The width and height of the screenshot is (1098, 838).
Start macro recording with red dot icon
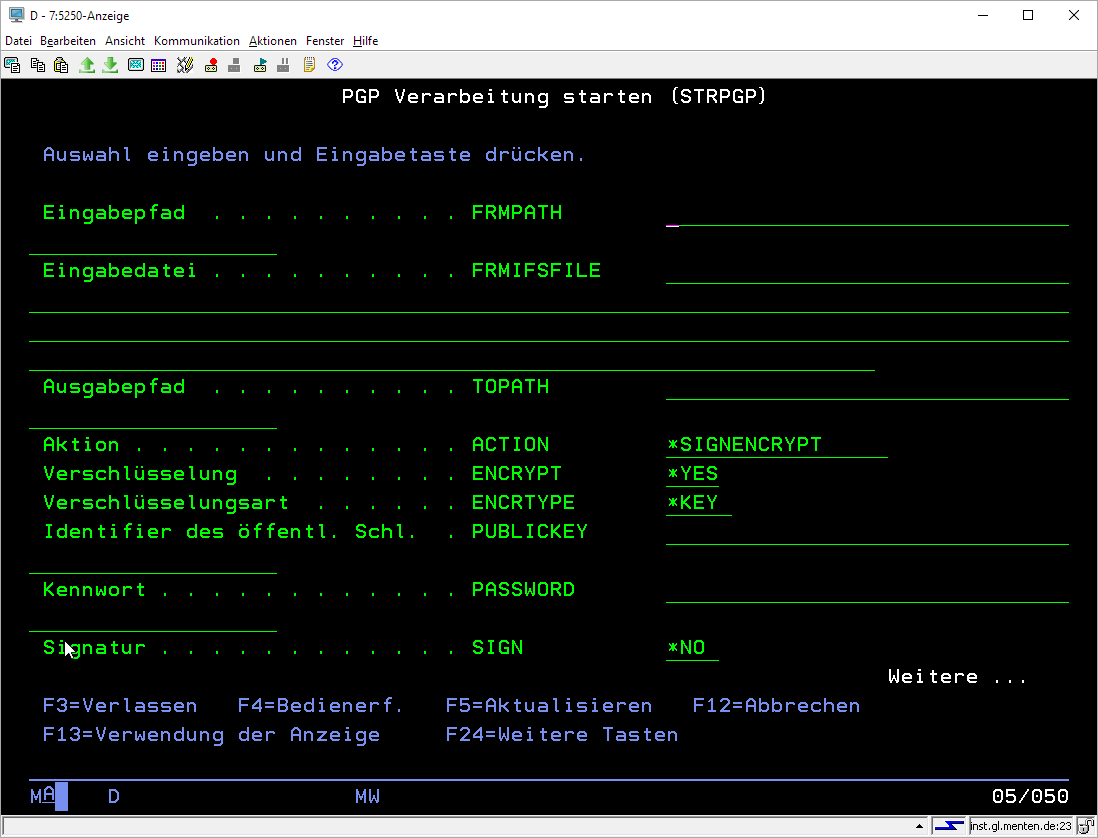tap(211, 65)
